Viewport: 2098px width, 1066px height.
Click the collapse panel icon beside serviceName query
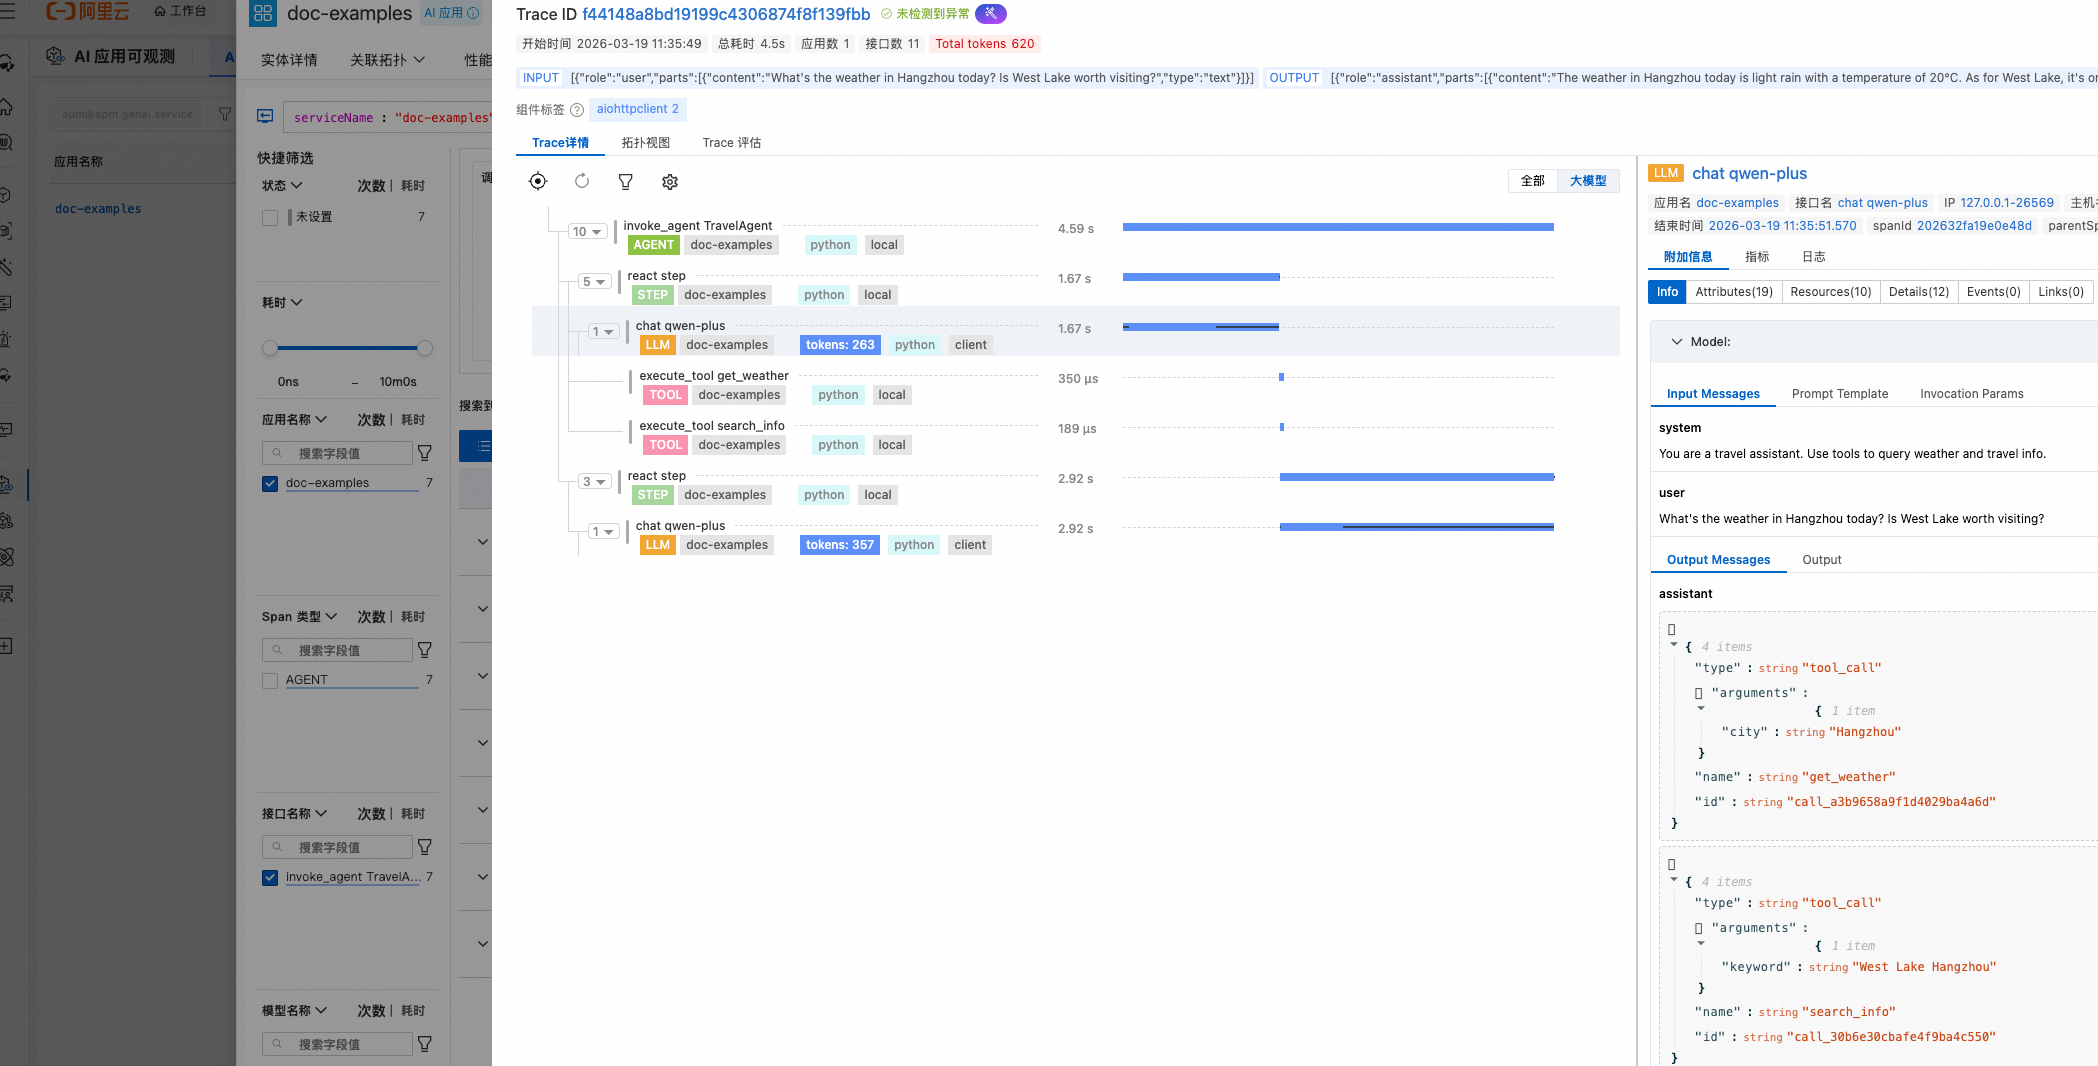tap(265, 116)
